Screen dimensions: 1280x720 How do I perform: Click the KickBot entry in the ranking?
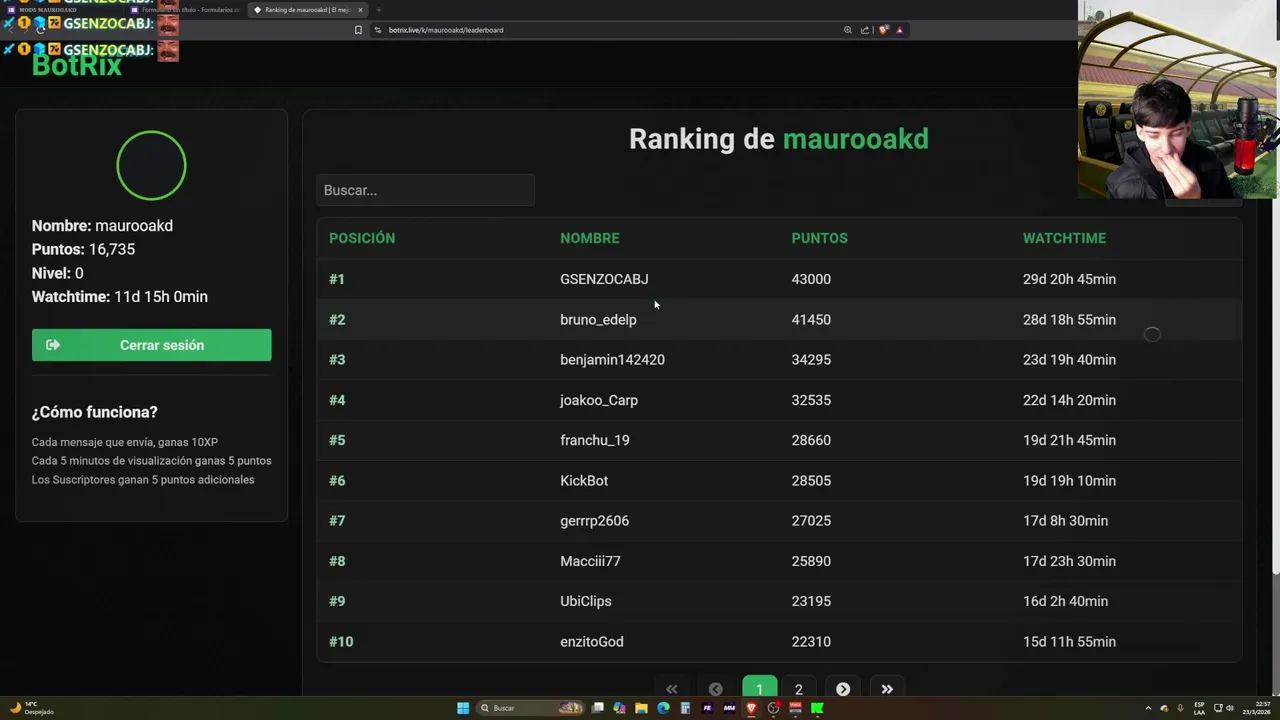tap(584, 481)
